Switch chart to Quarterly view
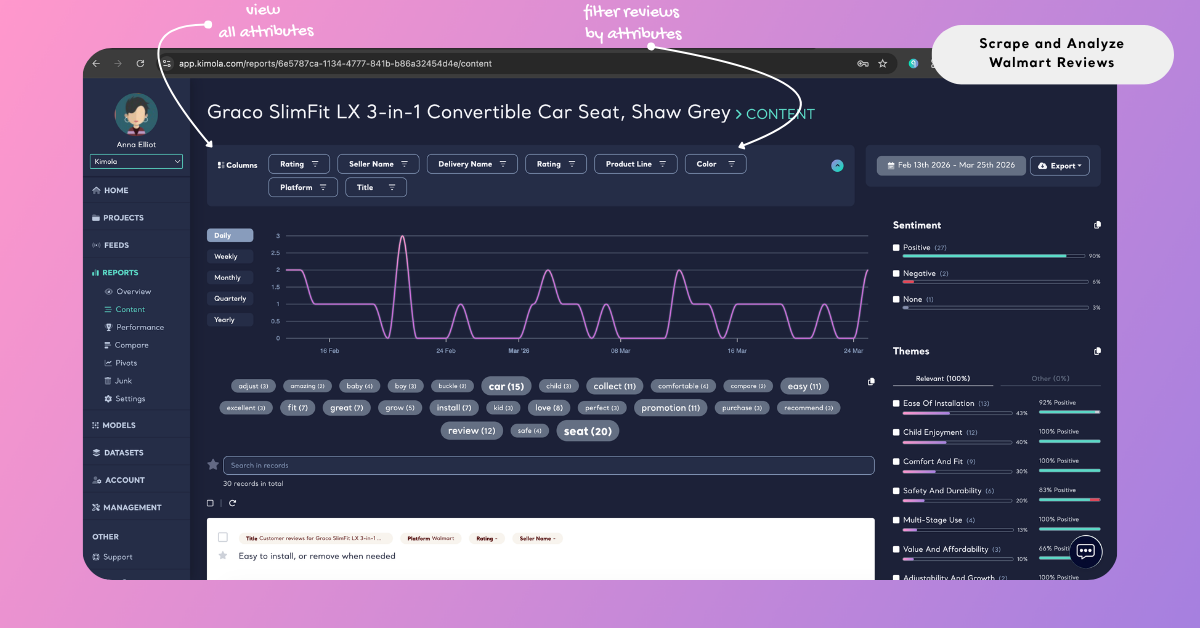Image resolution: width=1200 pixels, height=628 pixels. click(x=230, y=298)
